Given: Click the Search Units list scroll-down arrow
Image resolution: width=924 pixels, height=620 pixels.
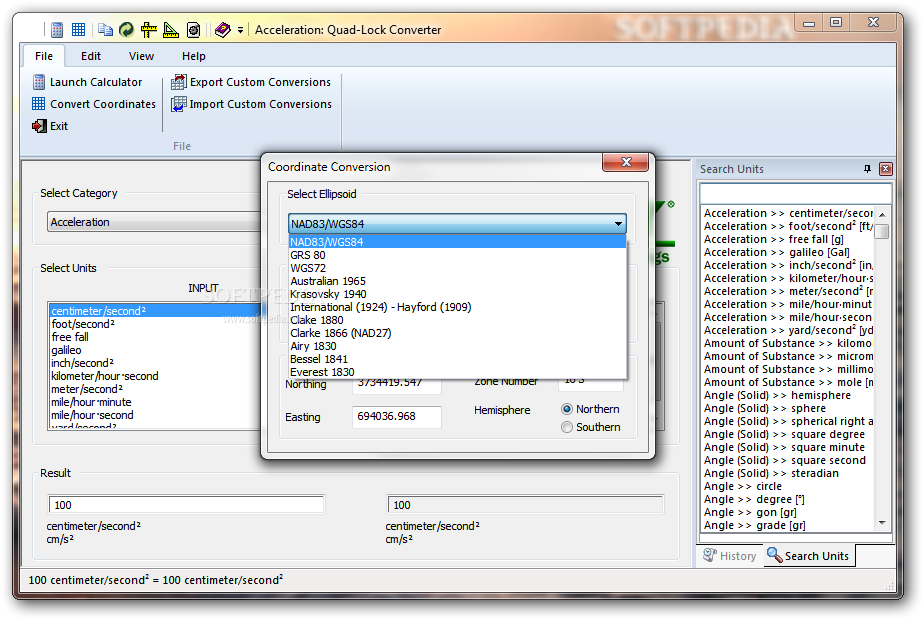Looking at the screenshot, I should [x=882, y=523].
